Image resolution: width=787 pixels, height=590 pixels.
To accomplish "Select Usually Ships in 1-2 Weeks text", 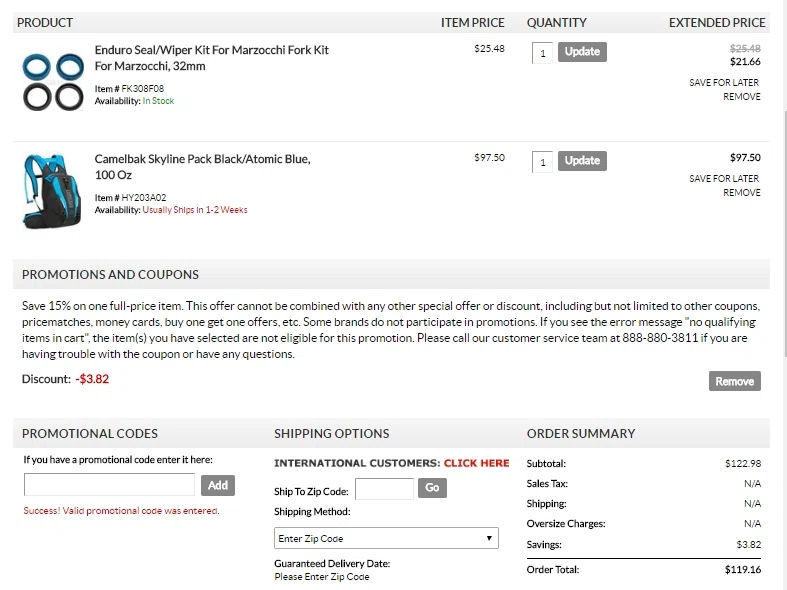I will coord(195,210).
